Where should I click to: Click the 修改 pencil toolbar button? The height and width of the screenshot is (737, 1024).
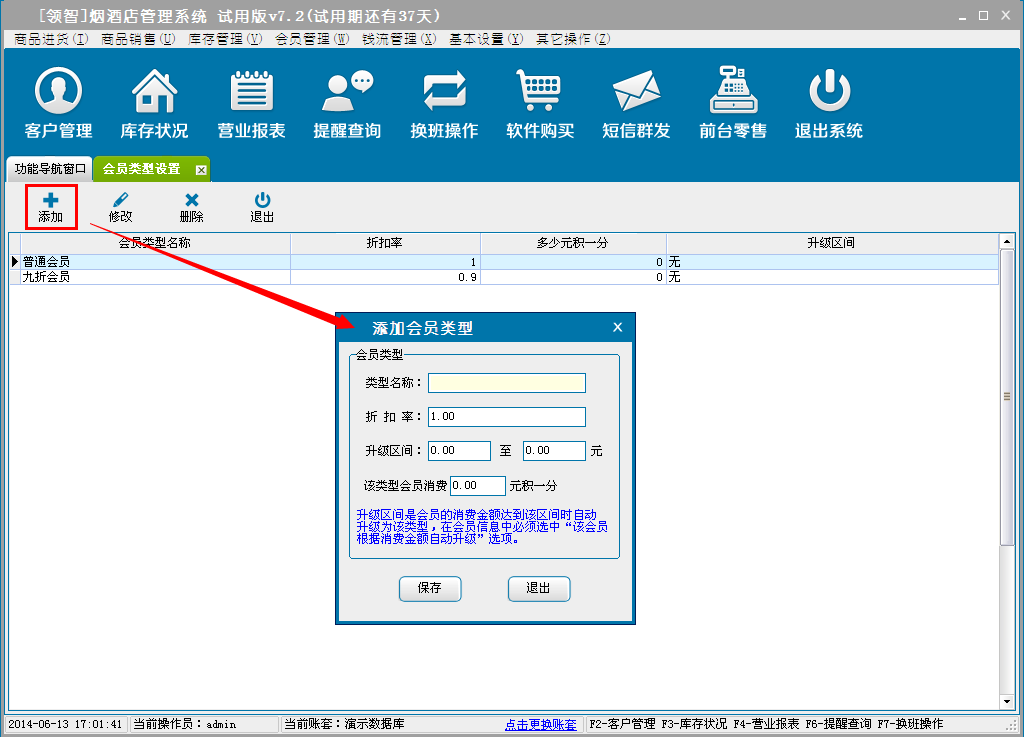[121, 207]
